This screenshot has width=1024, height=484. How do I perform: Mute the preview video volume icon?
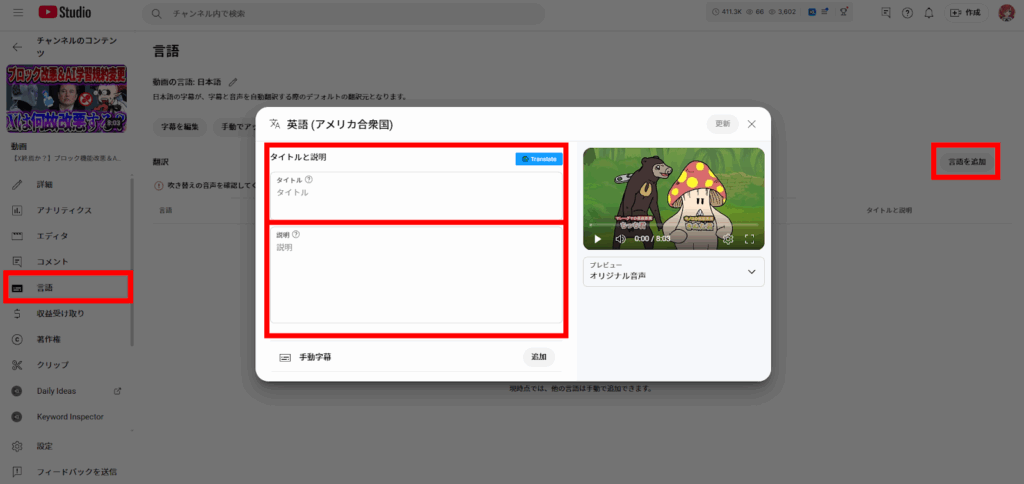pos(620,239)
